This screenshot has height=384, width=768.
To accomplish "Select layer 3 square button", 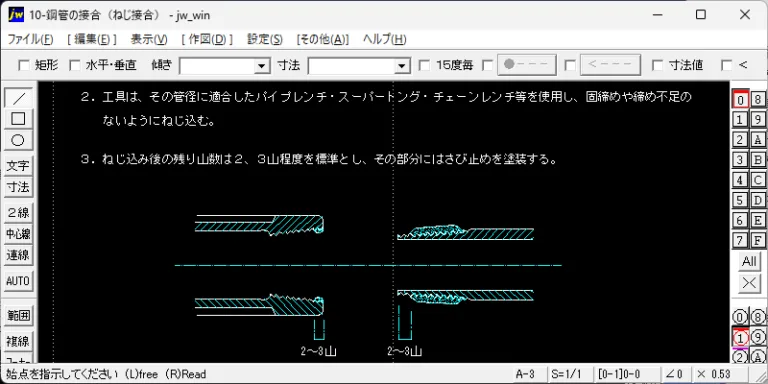I will pos(741,160).
